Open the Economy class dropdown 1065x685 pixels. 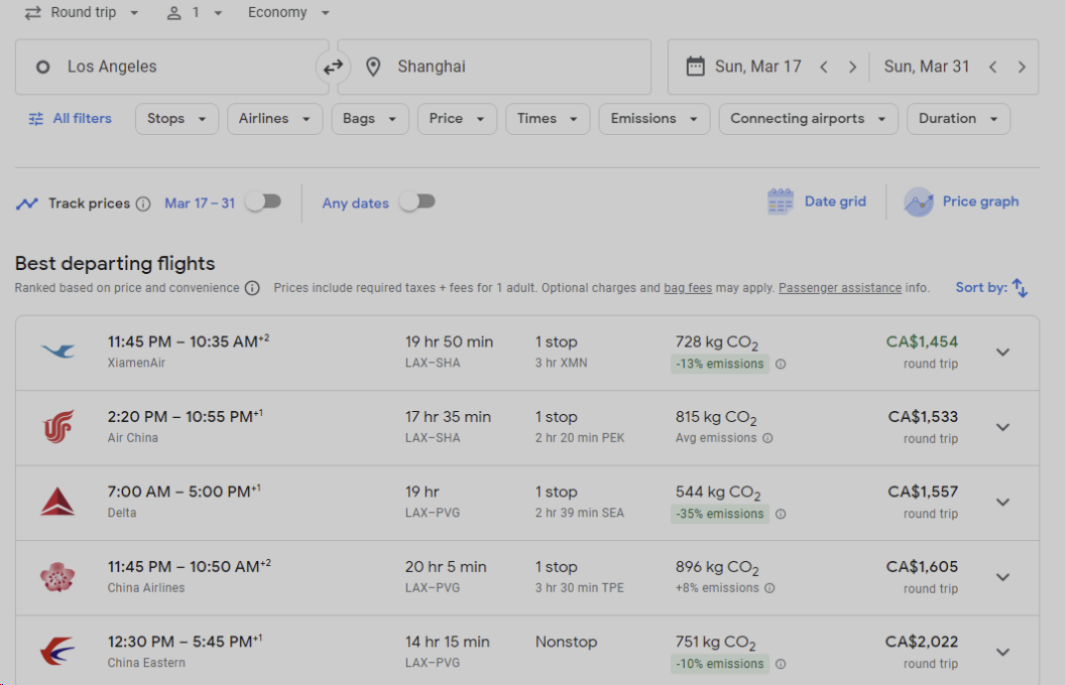(x=288, y=12)
